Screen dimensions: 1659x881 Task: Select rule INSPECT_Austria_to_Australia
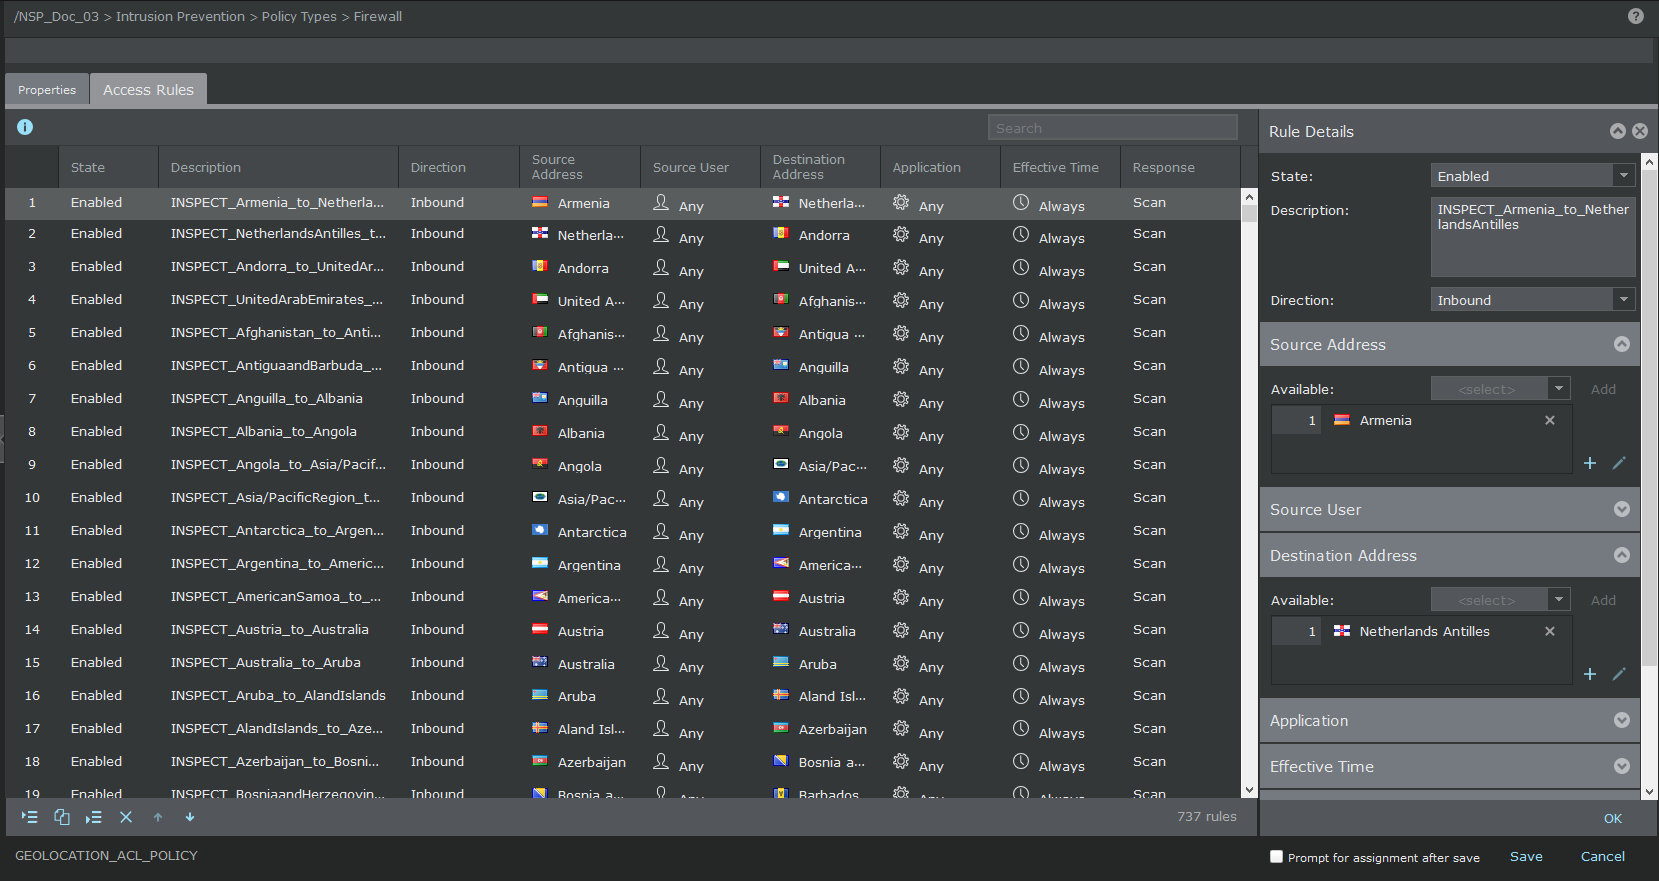(x=269, y=629)
